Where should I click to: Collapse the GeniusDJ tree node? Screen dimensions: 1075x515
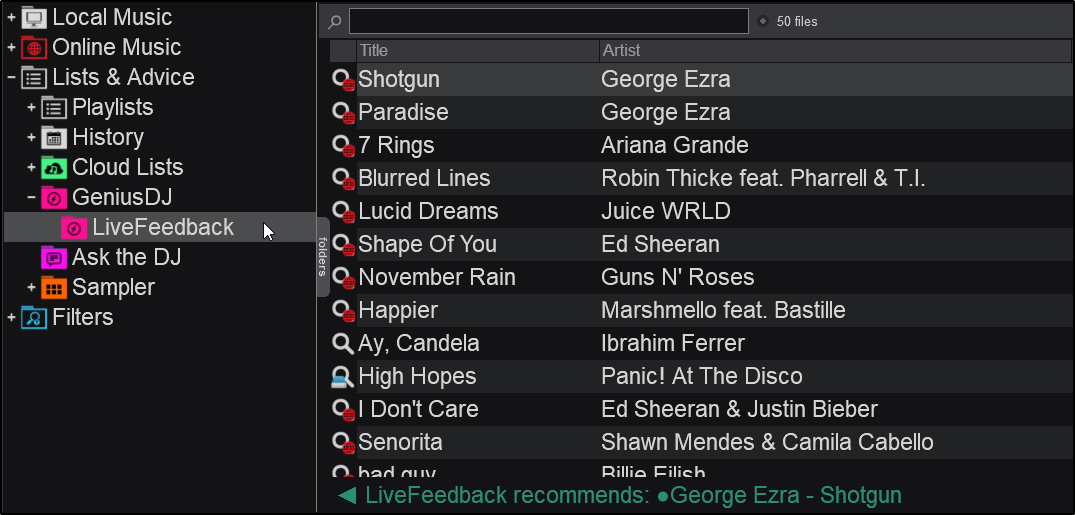(x=31, y=197)
